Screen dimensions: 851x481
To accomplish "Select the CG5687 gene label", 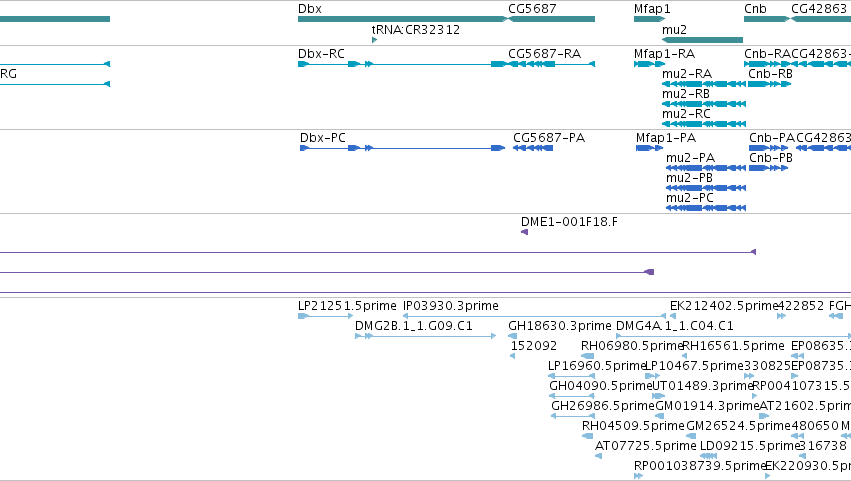I will pos(532,9).
